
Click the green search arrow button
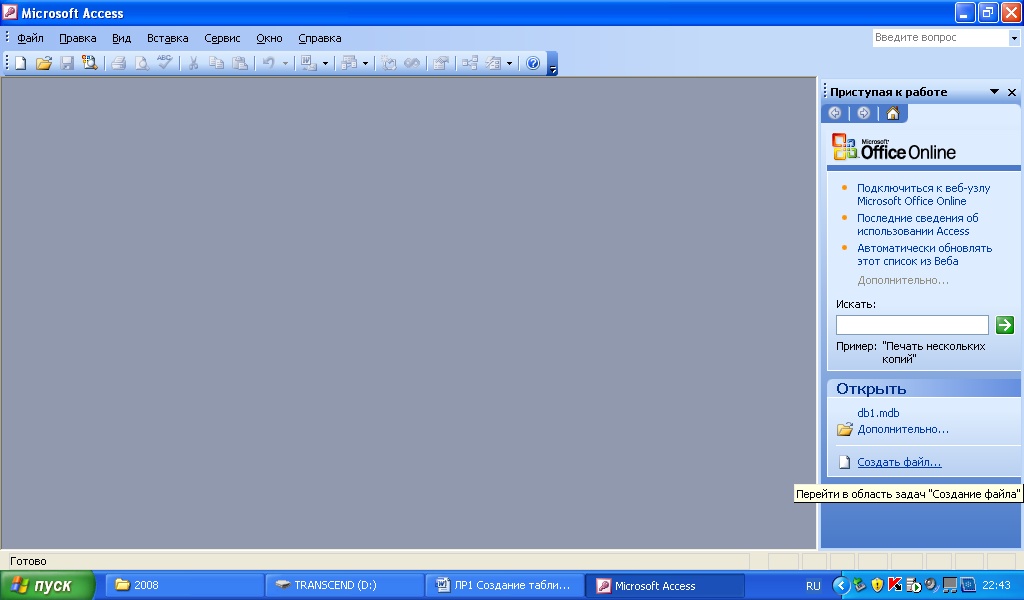click(x=1004, y=324)
